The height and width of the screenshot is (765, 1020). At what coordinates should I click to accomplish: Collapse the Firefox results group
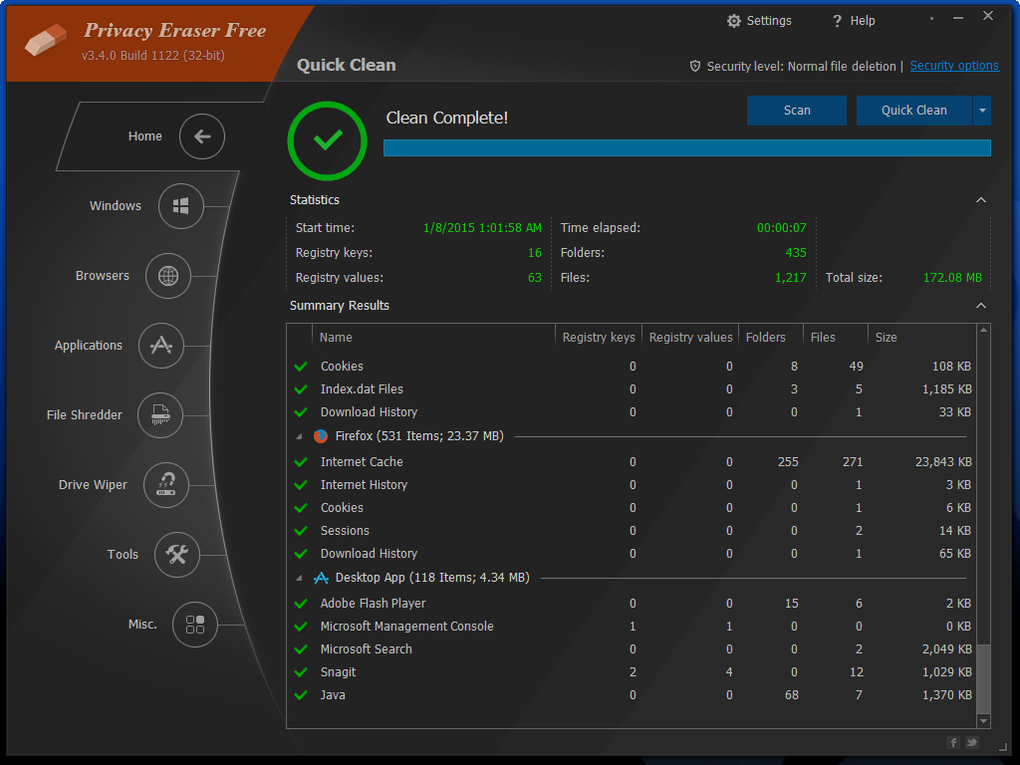(299, 436)
